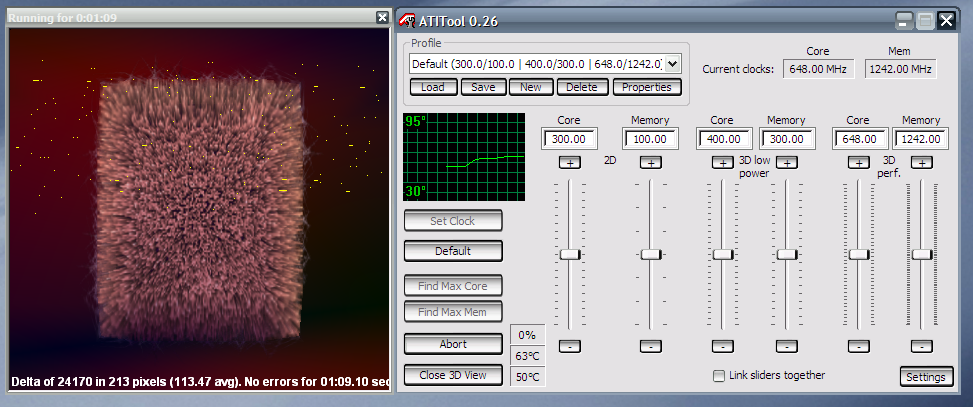Decrease 2D Memory clock with minus button

650,346
